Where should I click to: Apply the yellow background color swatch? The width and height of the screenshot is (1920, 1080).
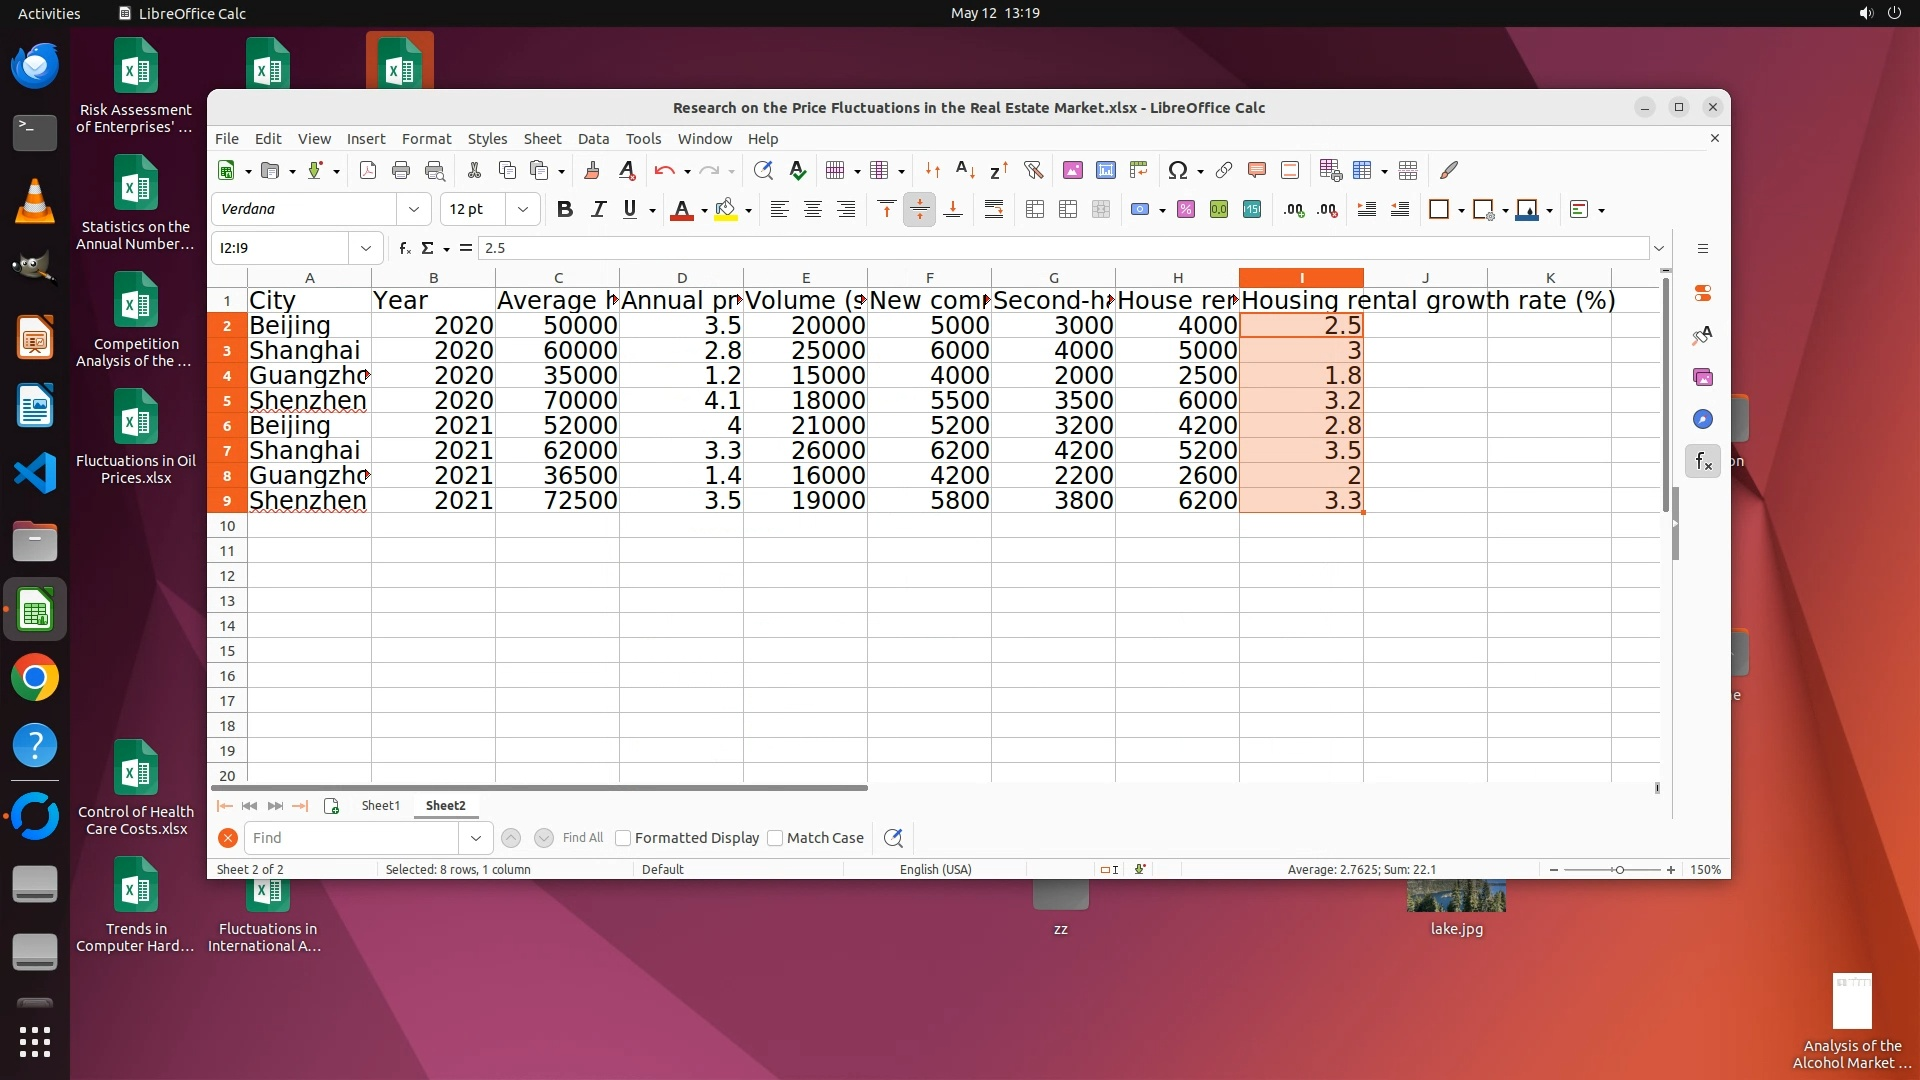[726, 210]
